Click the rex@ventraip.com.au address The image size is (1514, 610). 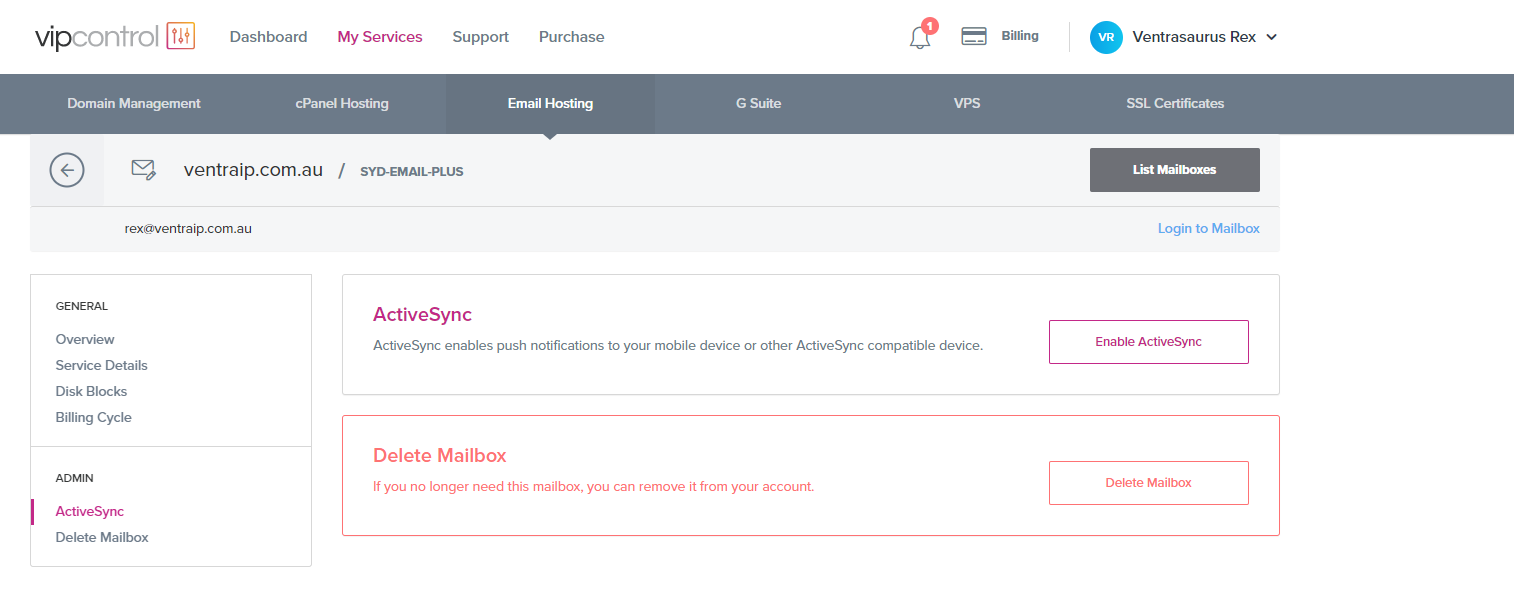pyautogui.click(x=188, y=228)
